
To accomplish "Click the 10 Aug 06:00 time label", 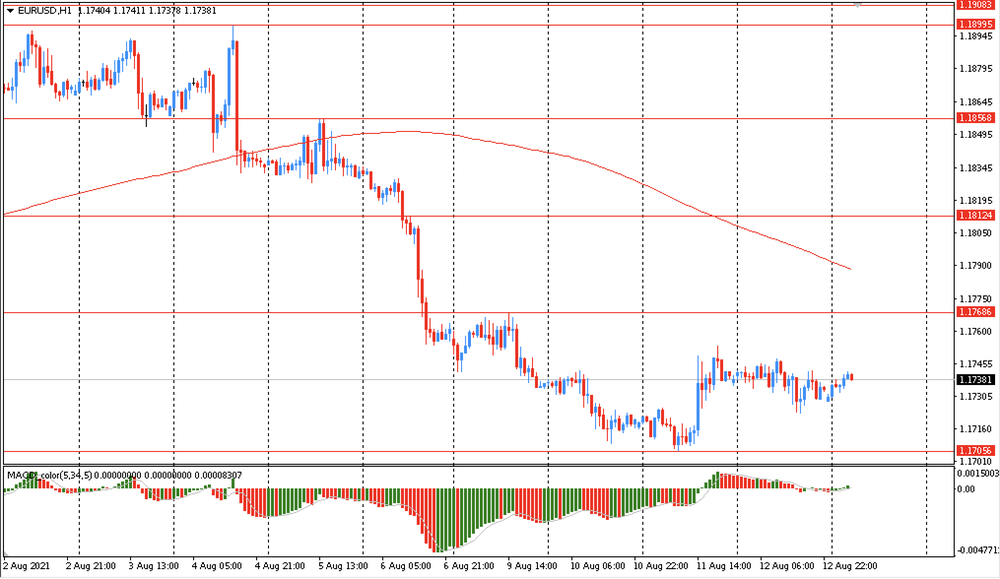I will coord(597,566).
